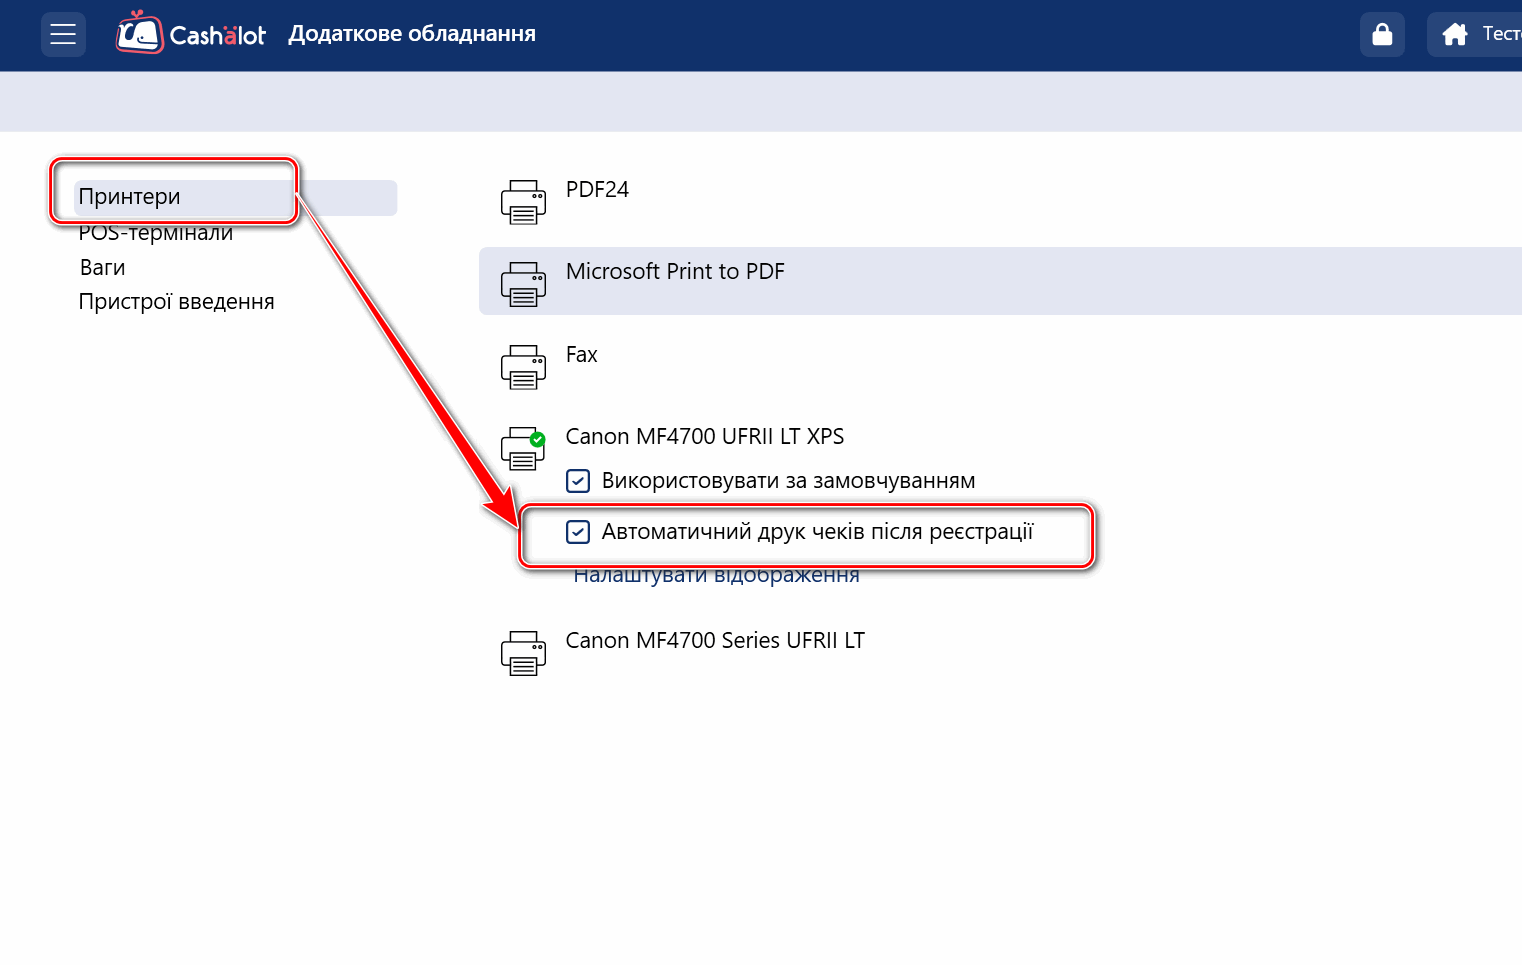Click the lock icon button

click(1382, 34)
